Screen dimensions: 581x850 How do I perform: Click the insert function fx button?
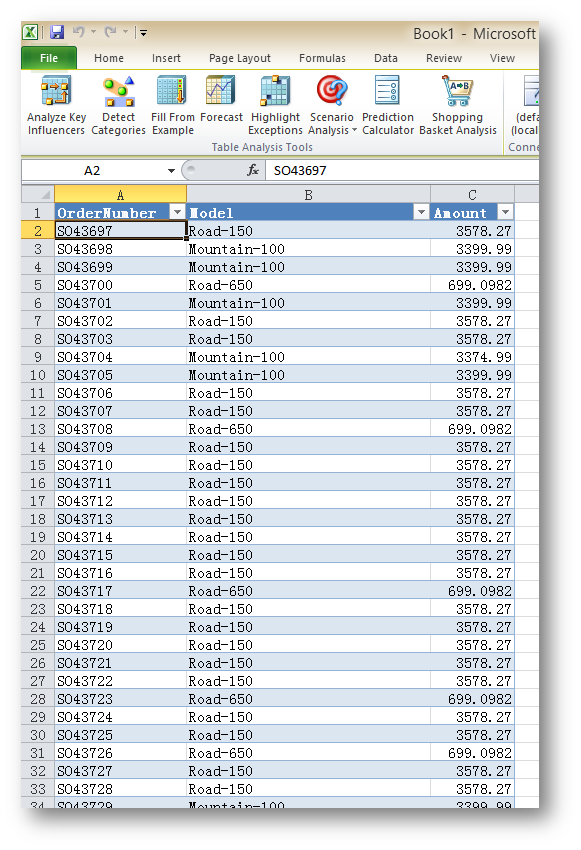pos(253,170)
